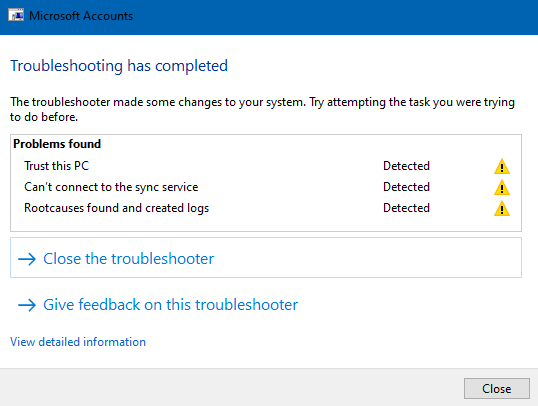Select Rootcauses found and created logs
The height and width of the screenshot is (406, 538).
(117, 208)
